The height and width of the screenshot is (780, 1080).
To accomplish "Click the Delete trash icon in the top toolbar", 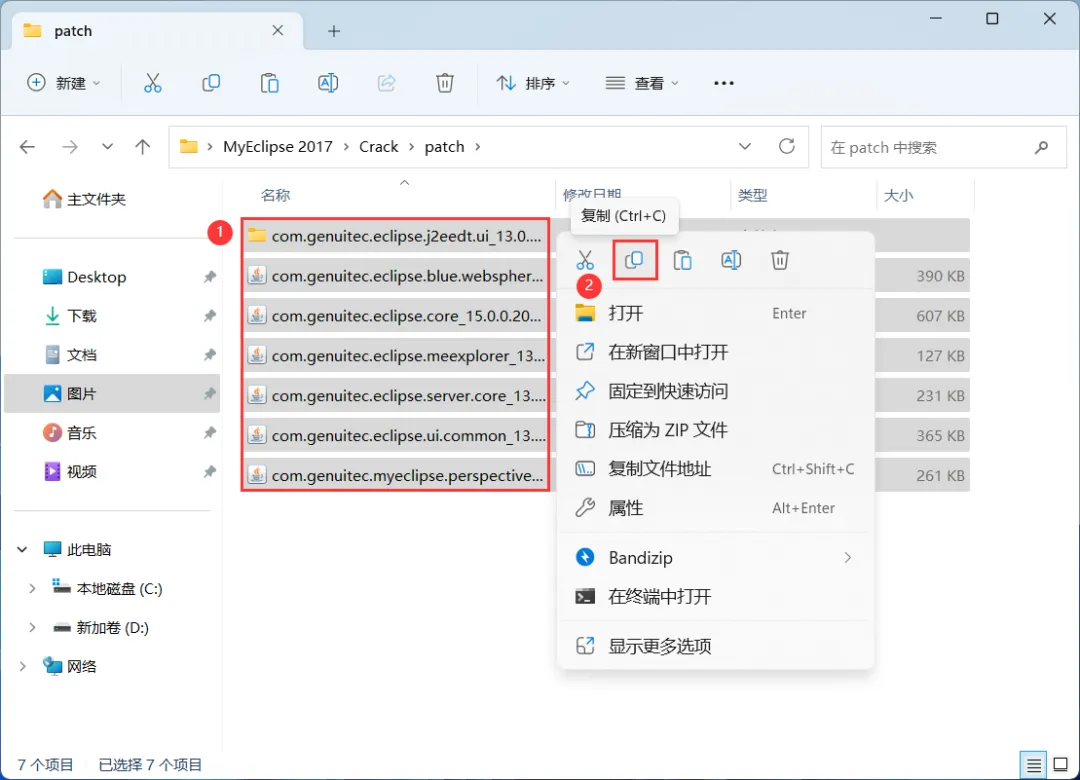I will [445, 83].
